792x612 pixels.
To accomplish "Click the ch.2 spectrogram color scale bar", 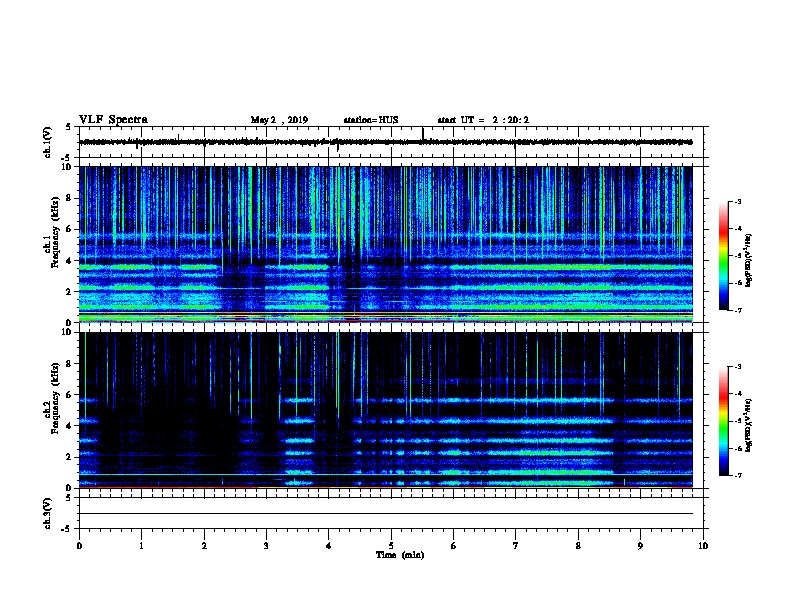I will pyautogui.click(x=723, y=421).
